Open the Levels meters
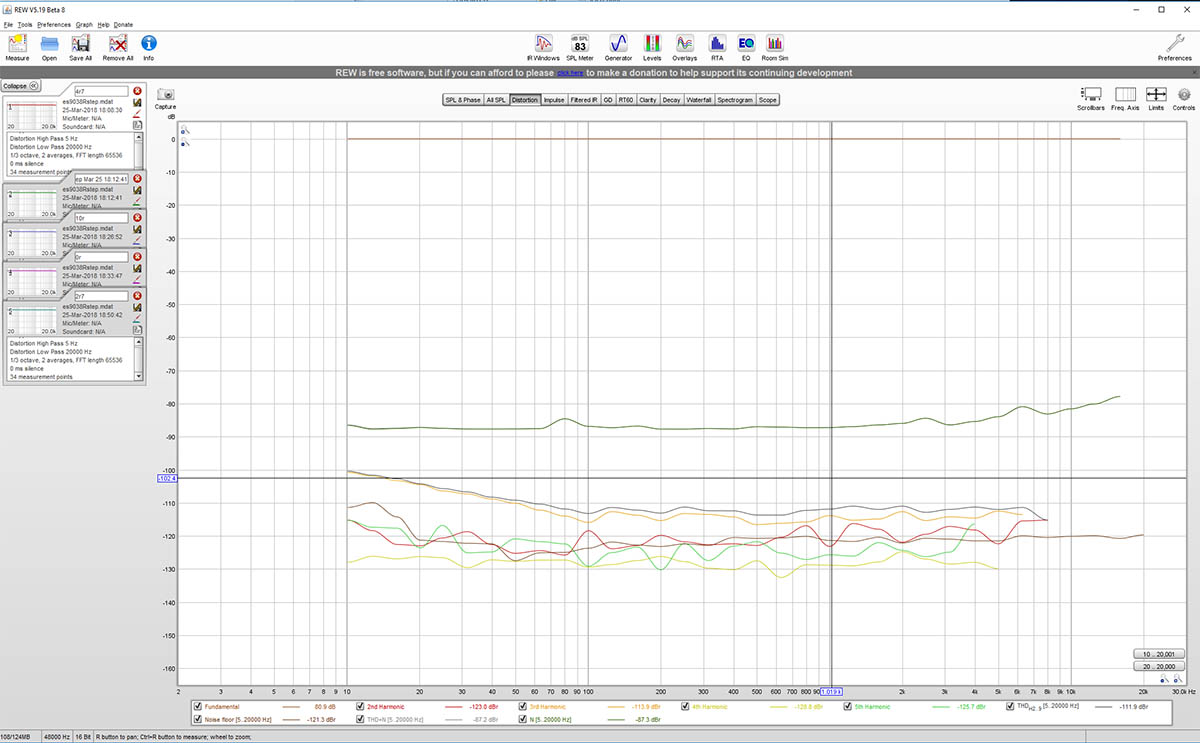The height and width of the screenshot is (743, 1200). (x=652, y=43)
